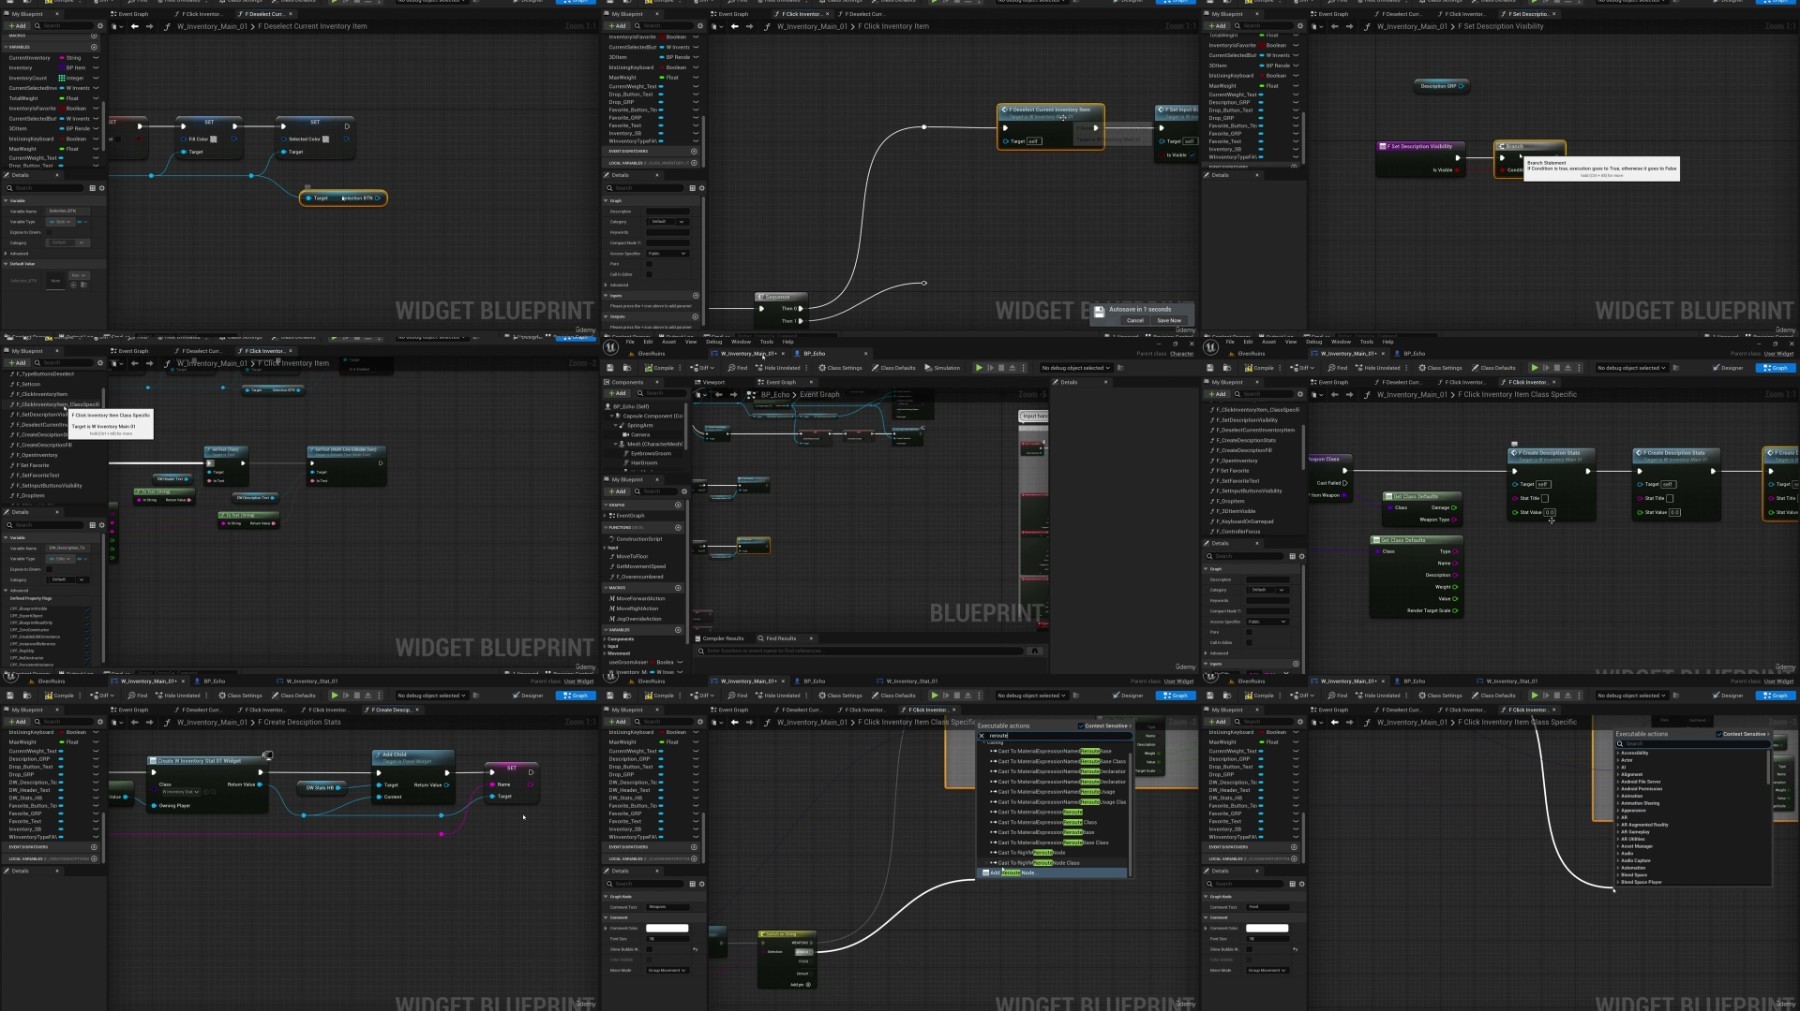The image size is (1800, 1011).
Task: Open debug object dropdown beside Simulation
Action: [1078, 368]
